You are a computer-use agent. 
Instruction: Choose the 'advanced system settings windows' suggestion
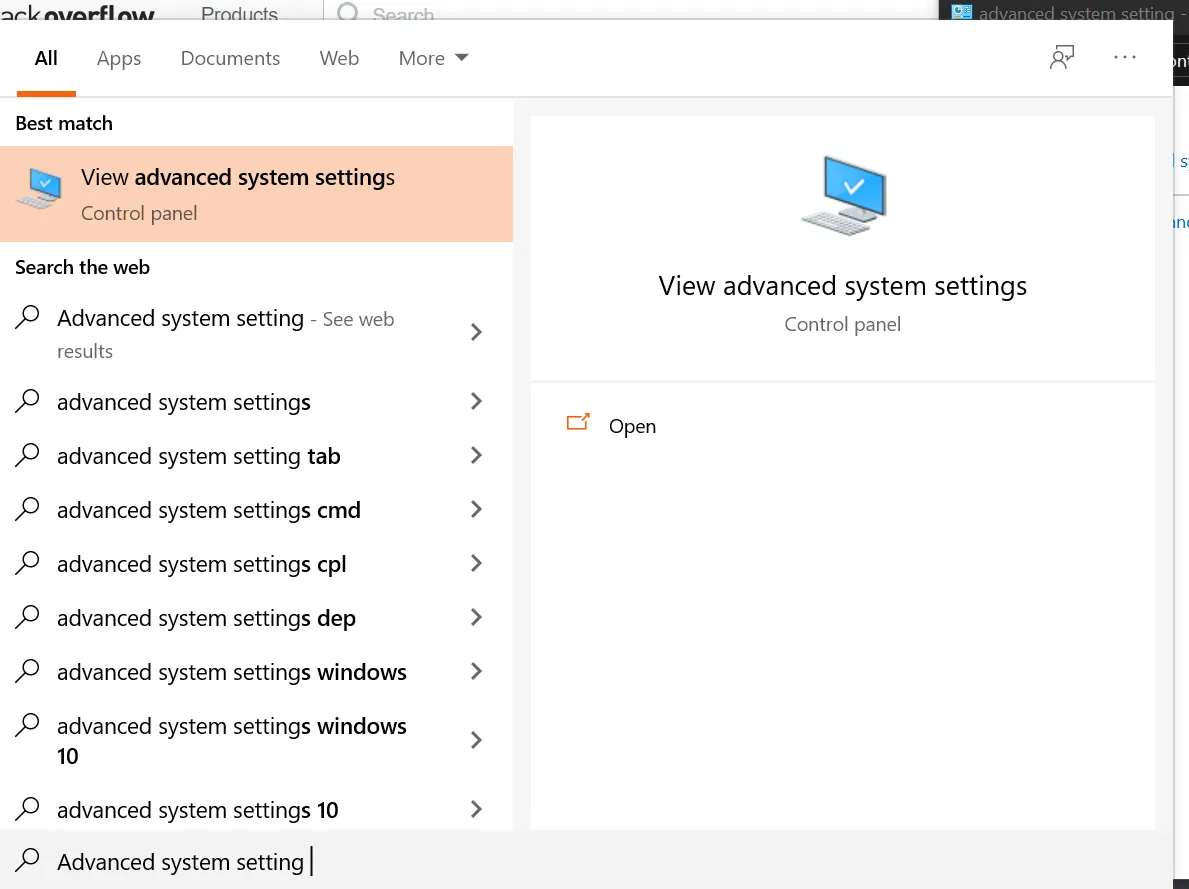(x=232, y=672)
